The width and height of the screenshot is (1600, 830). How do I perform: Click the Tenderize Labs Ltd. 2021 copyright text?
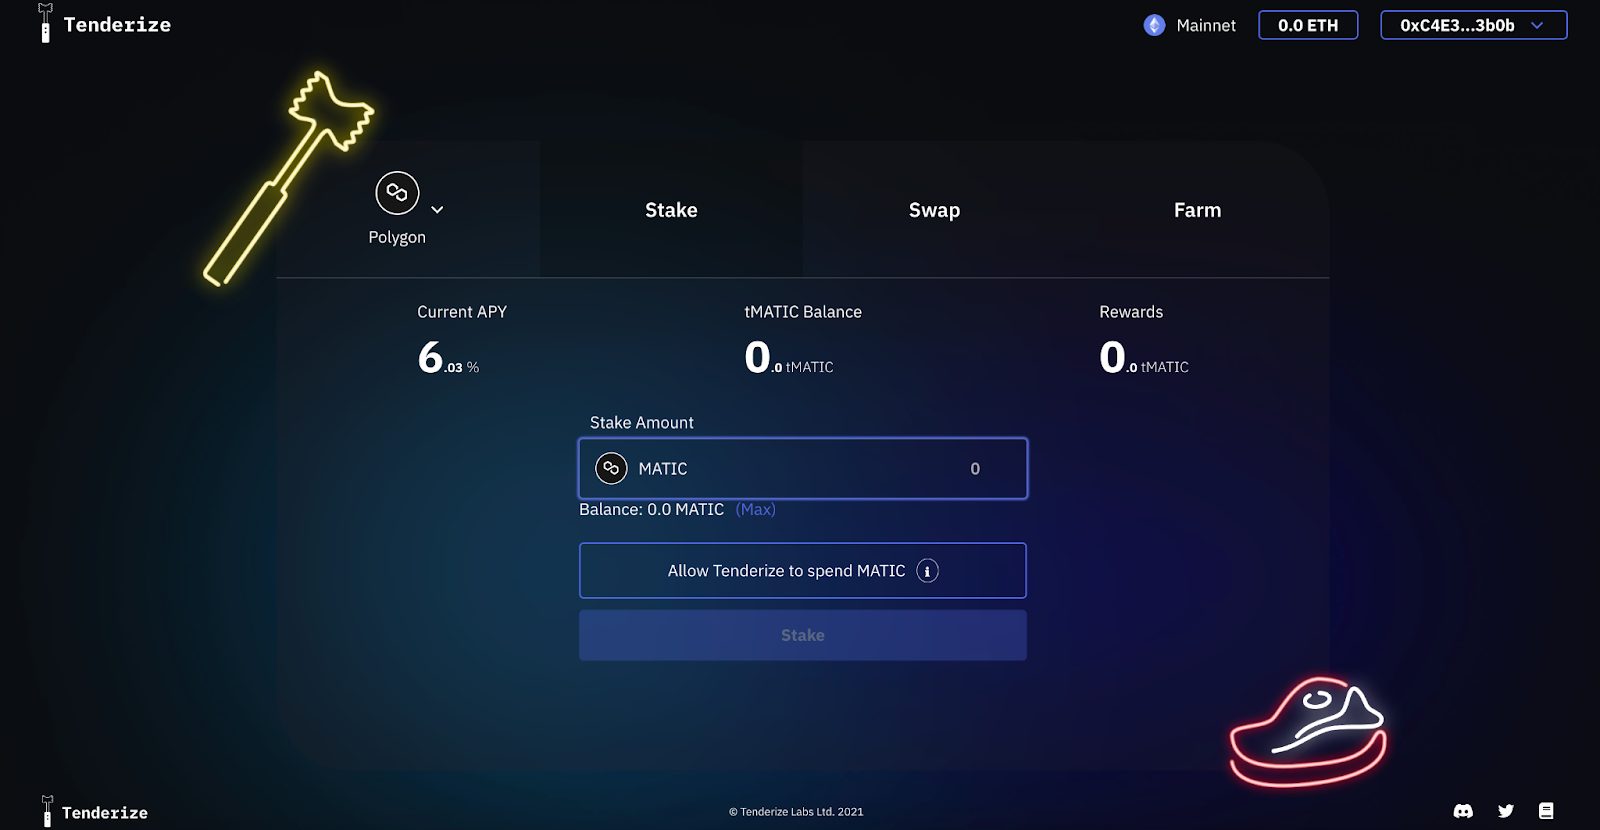click(796, 812)
